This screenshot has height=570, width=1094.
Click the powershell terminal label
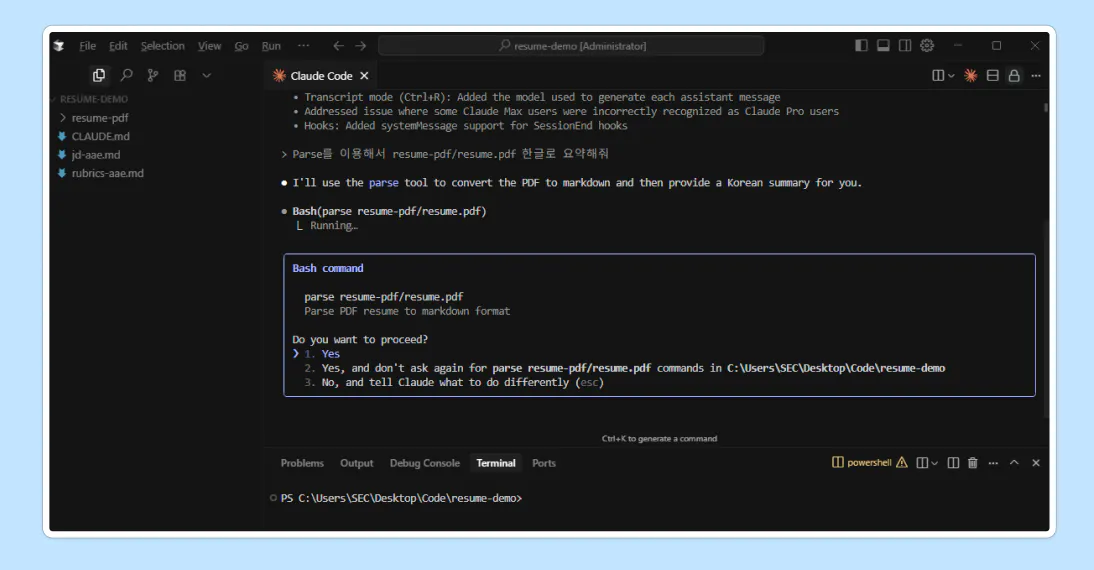pos(869,463)
